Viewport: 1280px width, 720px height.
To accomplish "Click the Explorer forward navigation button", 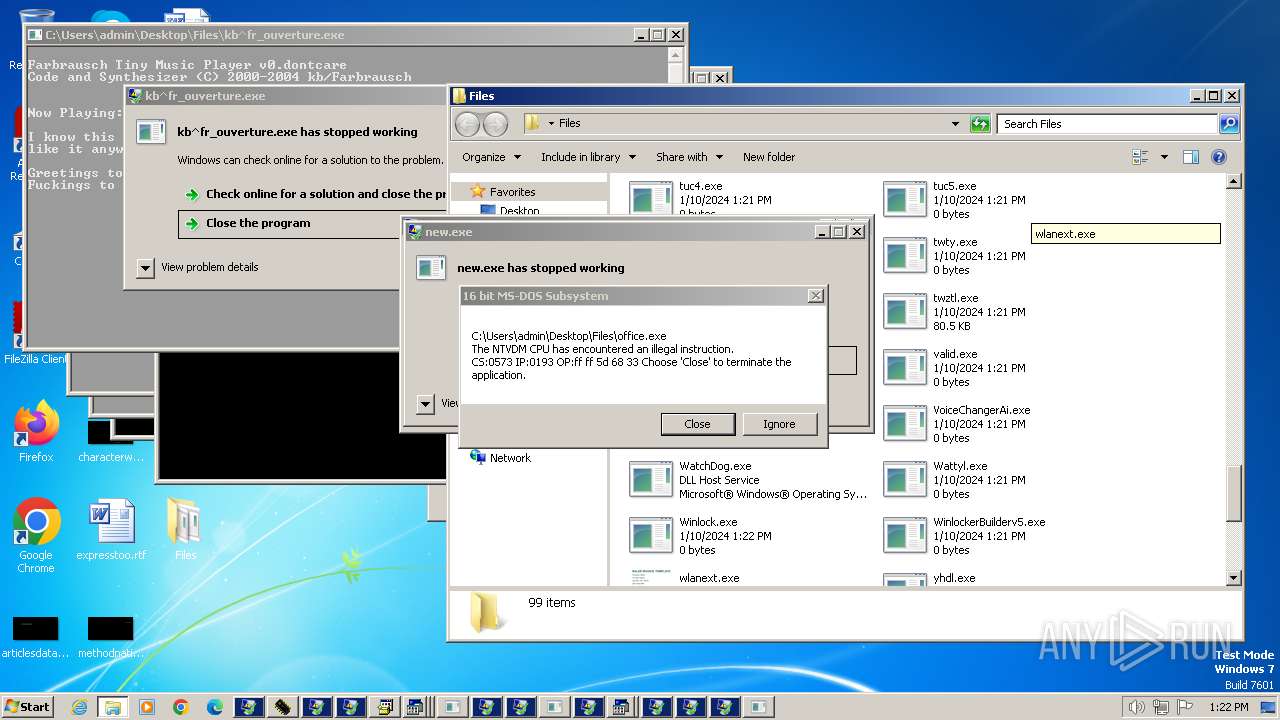I will pos(496,124).
